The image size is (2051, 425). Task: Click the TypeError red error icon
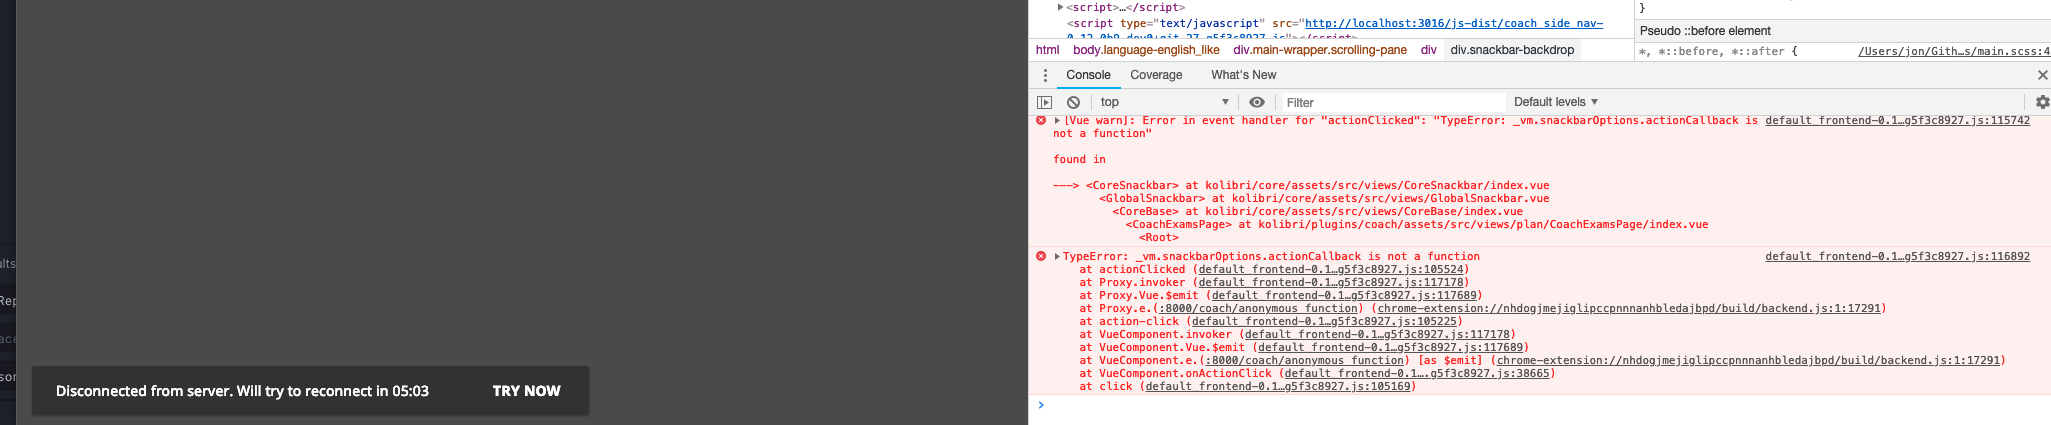pyautogui.click(x=1041, y=256)
